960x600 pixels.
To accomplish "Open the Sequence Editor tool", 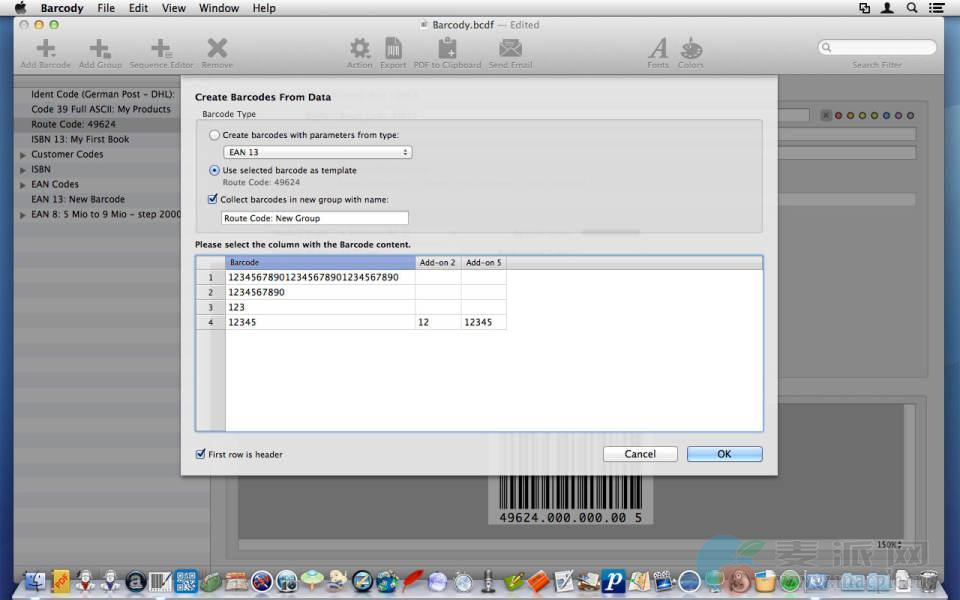I will point(161,49).
